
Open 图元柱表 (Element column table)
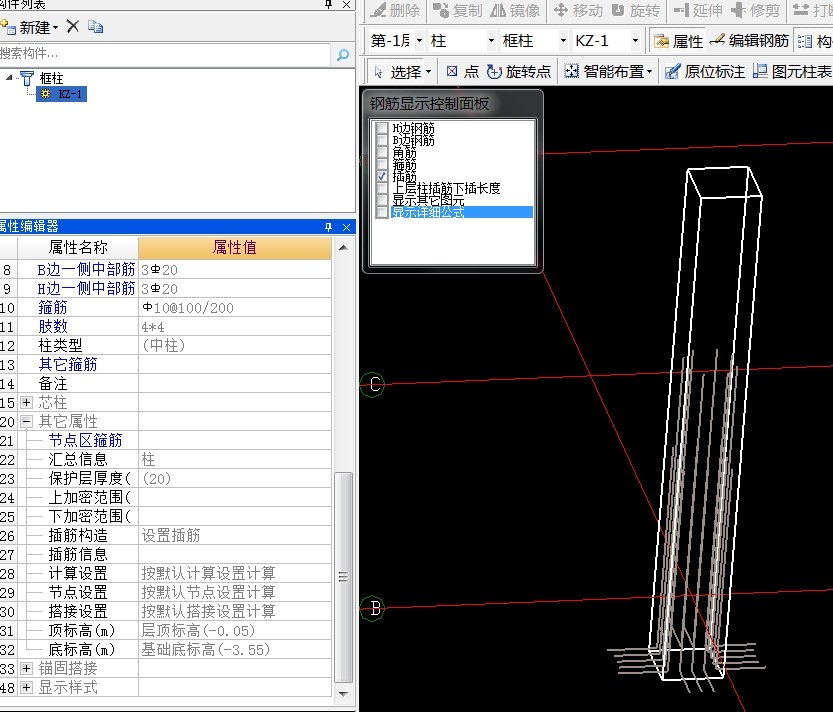pos(792,71)
